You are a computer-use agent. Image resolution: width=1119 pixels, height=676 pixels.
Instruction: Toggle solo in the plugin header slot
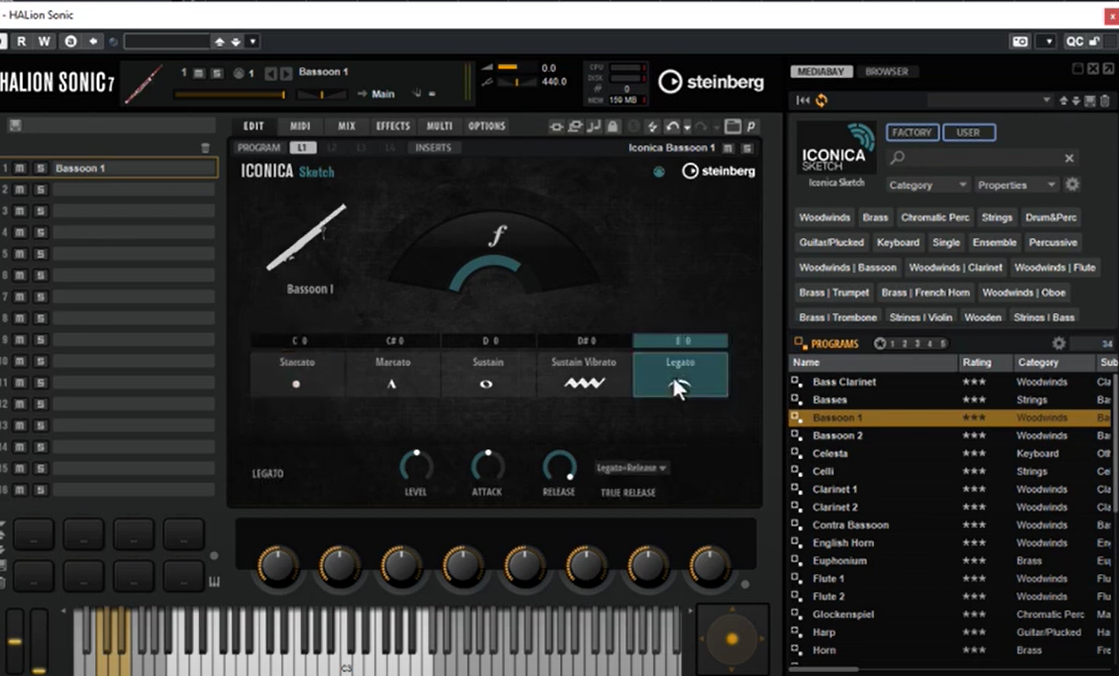216,73
